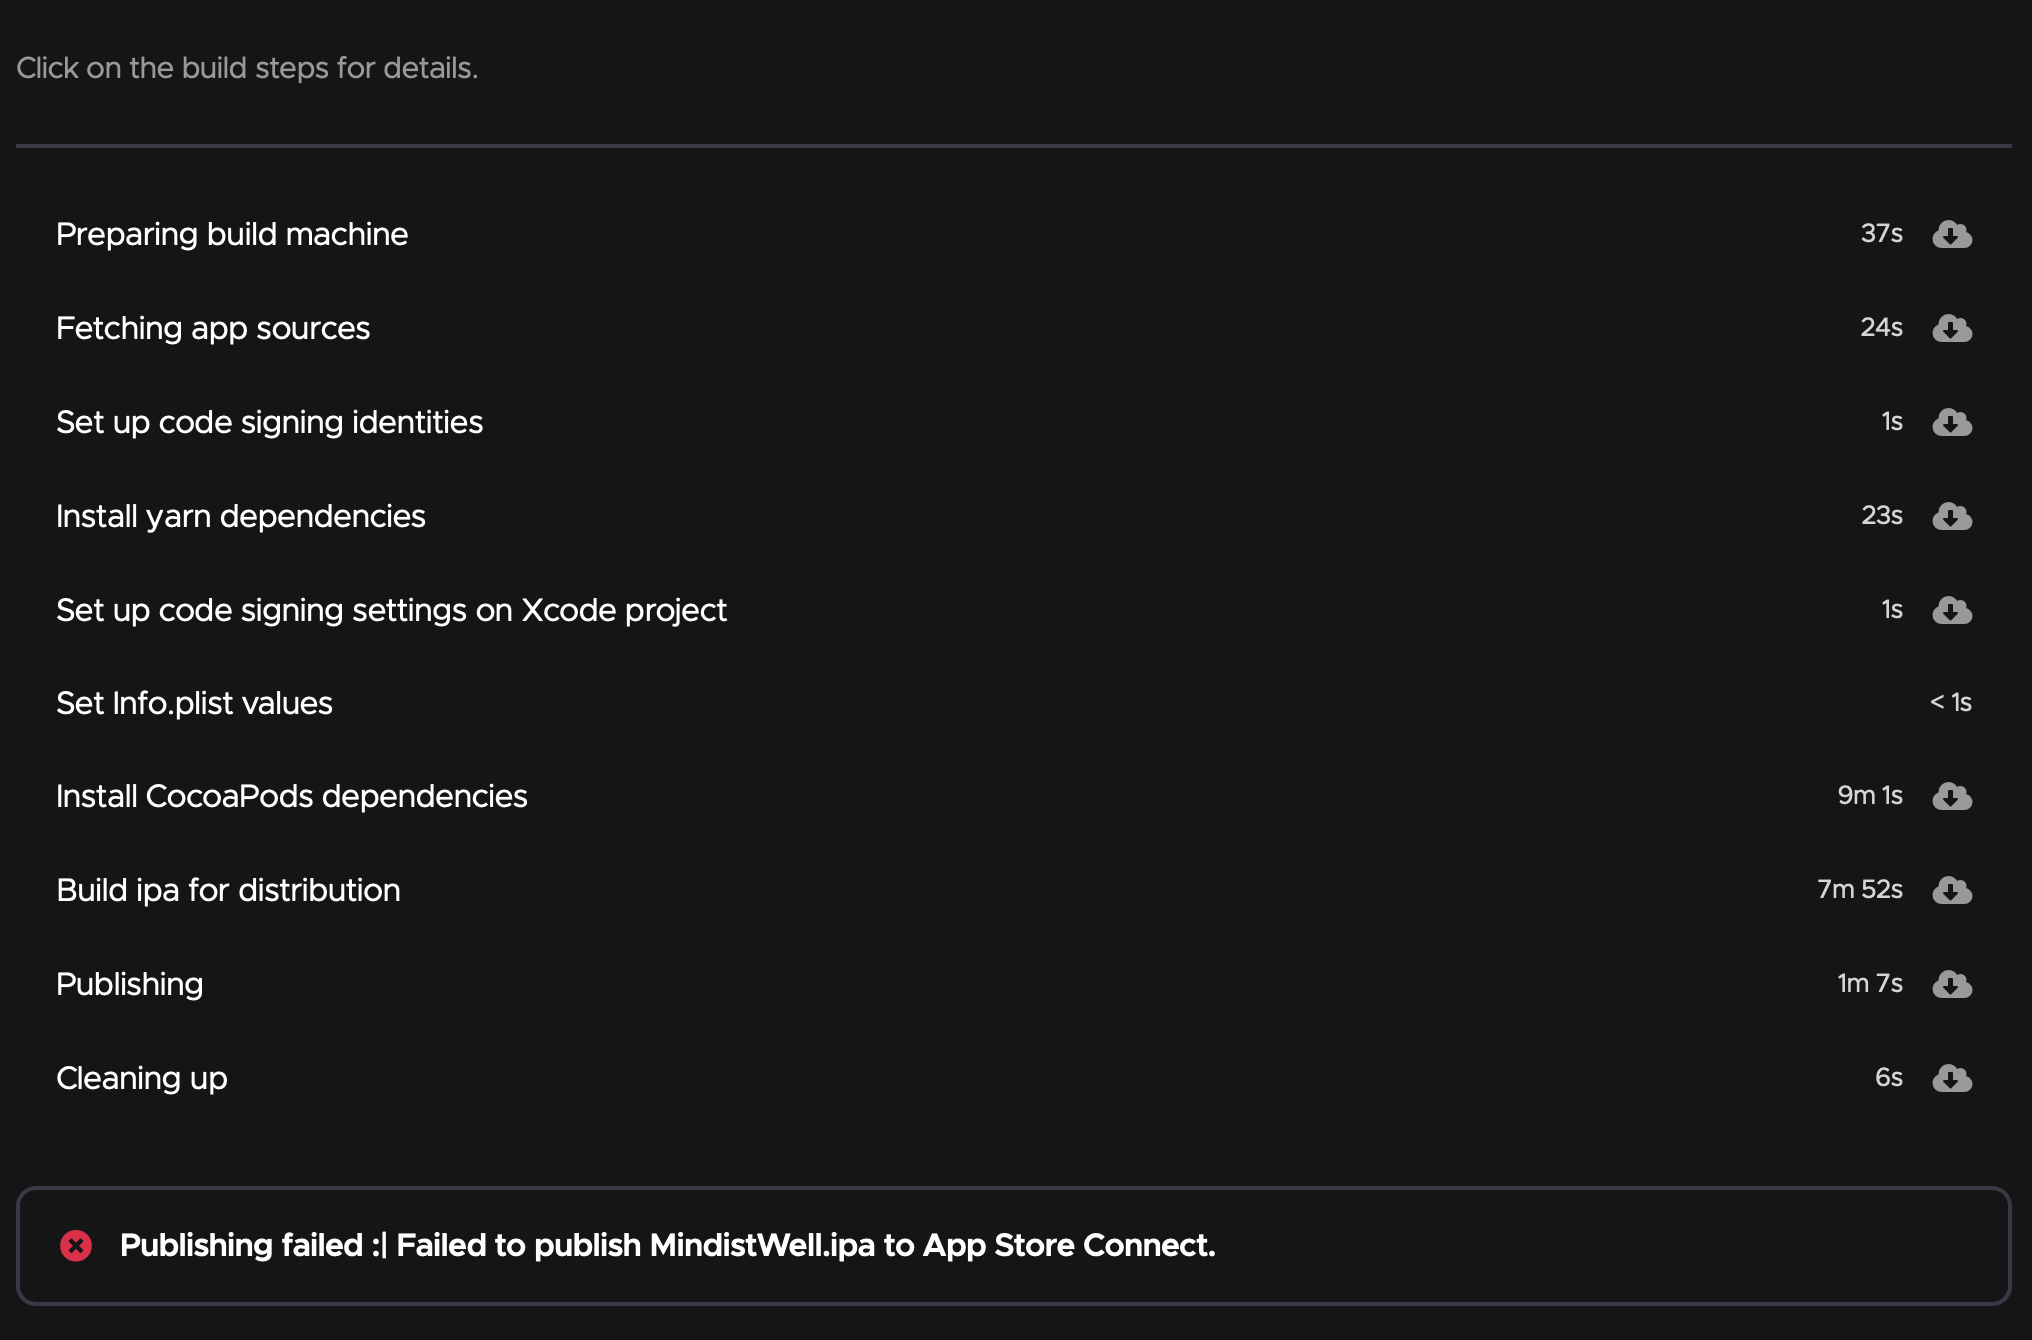Download the Install CocoaPods dependencies log
The width and height of the screenshot is (2032, 1340).
click(x=1951, y=796)
